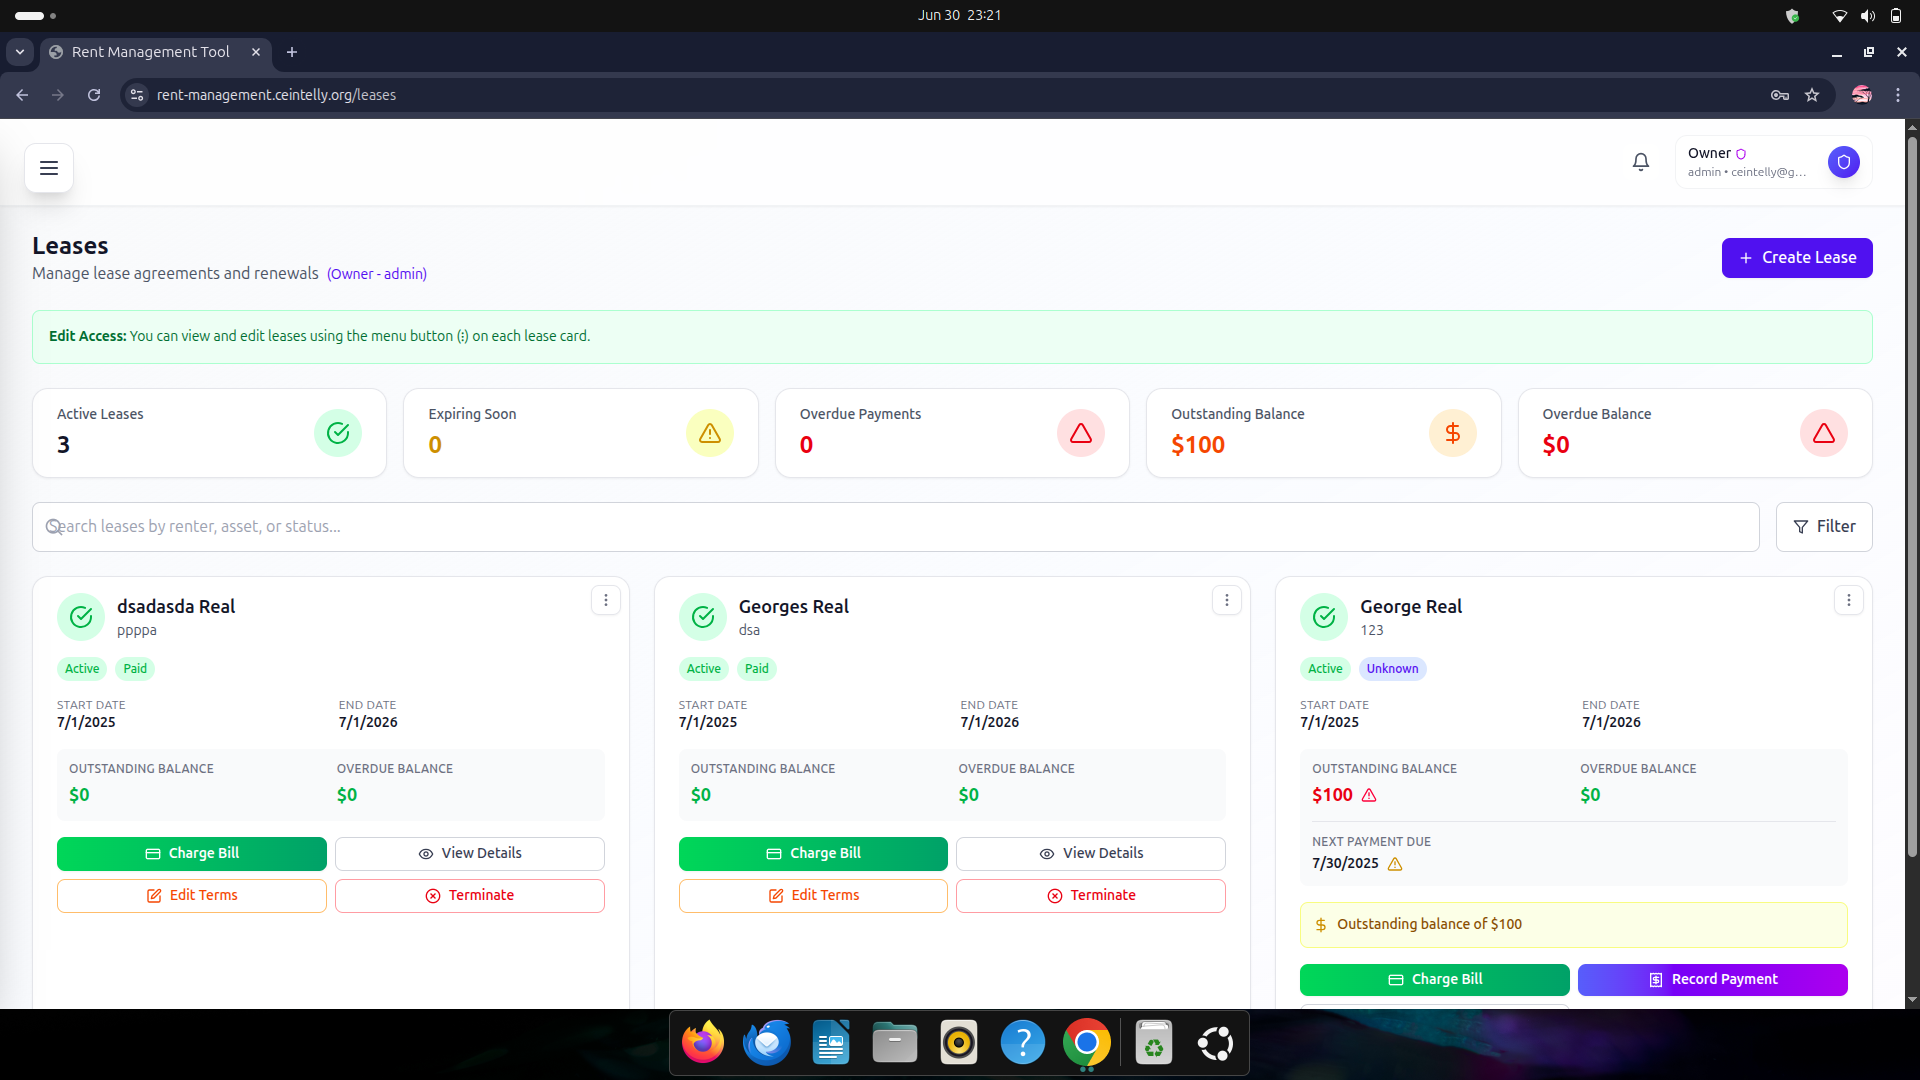The width and height of the screenshot is (1920, 1080).
Task: Select the Rent Management Tool browser tab
Action: tap(150, 52)
